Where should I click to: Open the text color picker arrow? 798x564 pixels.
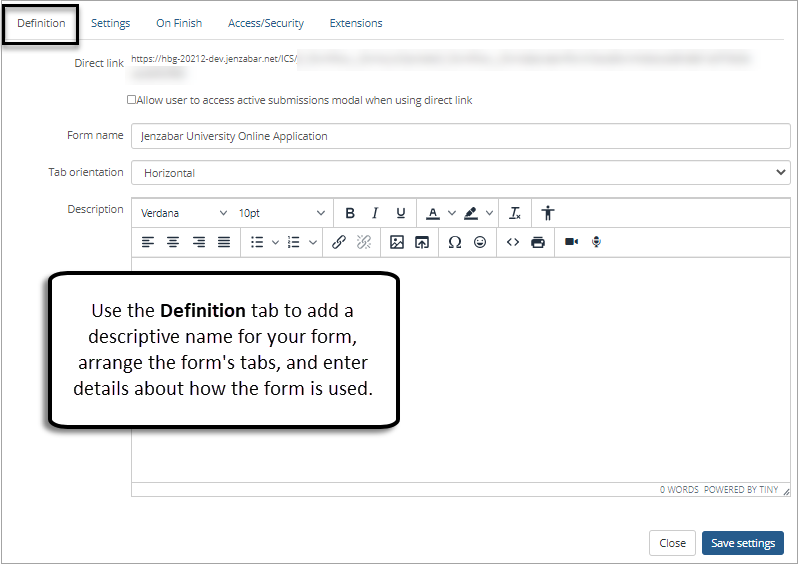(x=451, y=213)
